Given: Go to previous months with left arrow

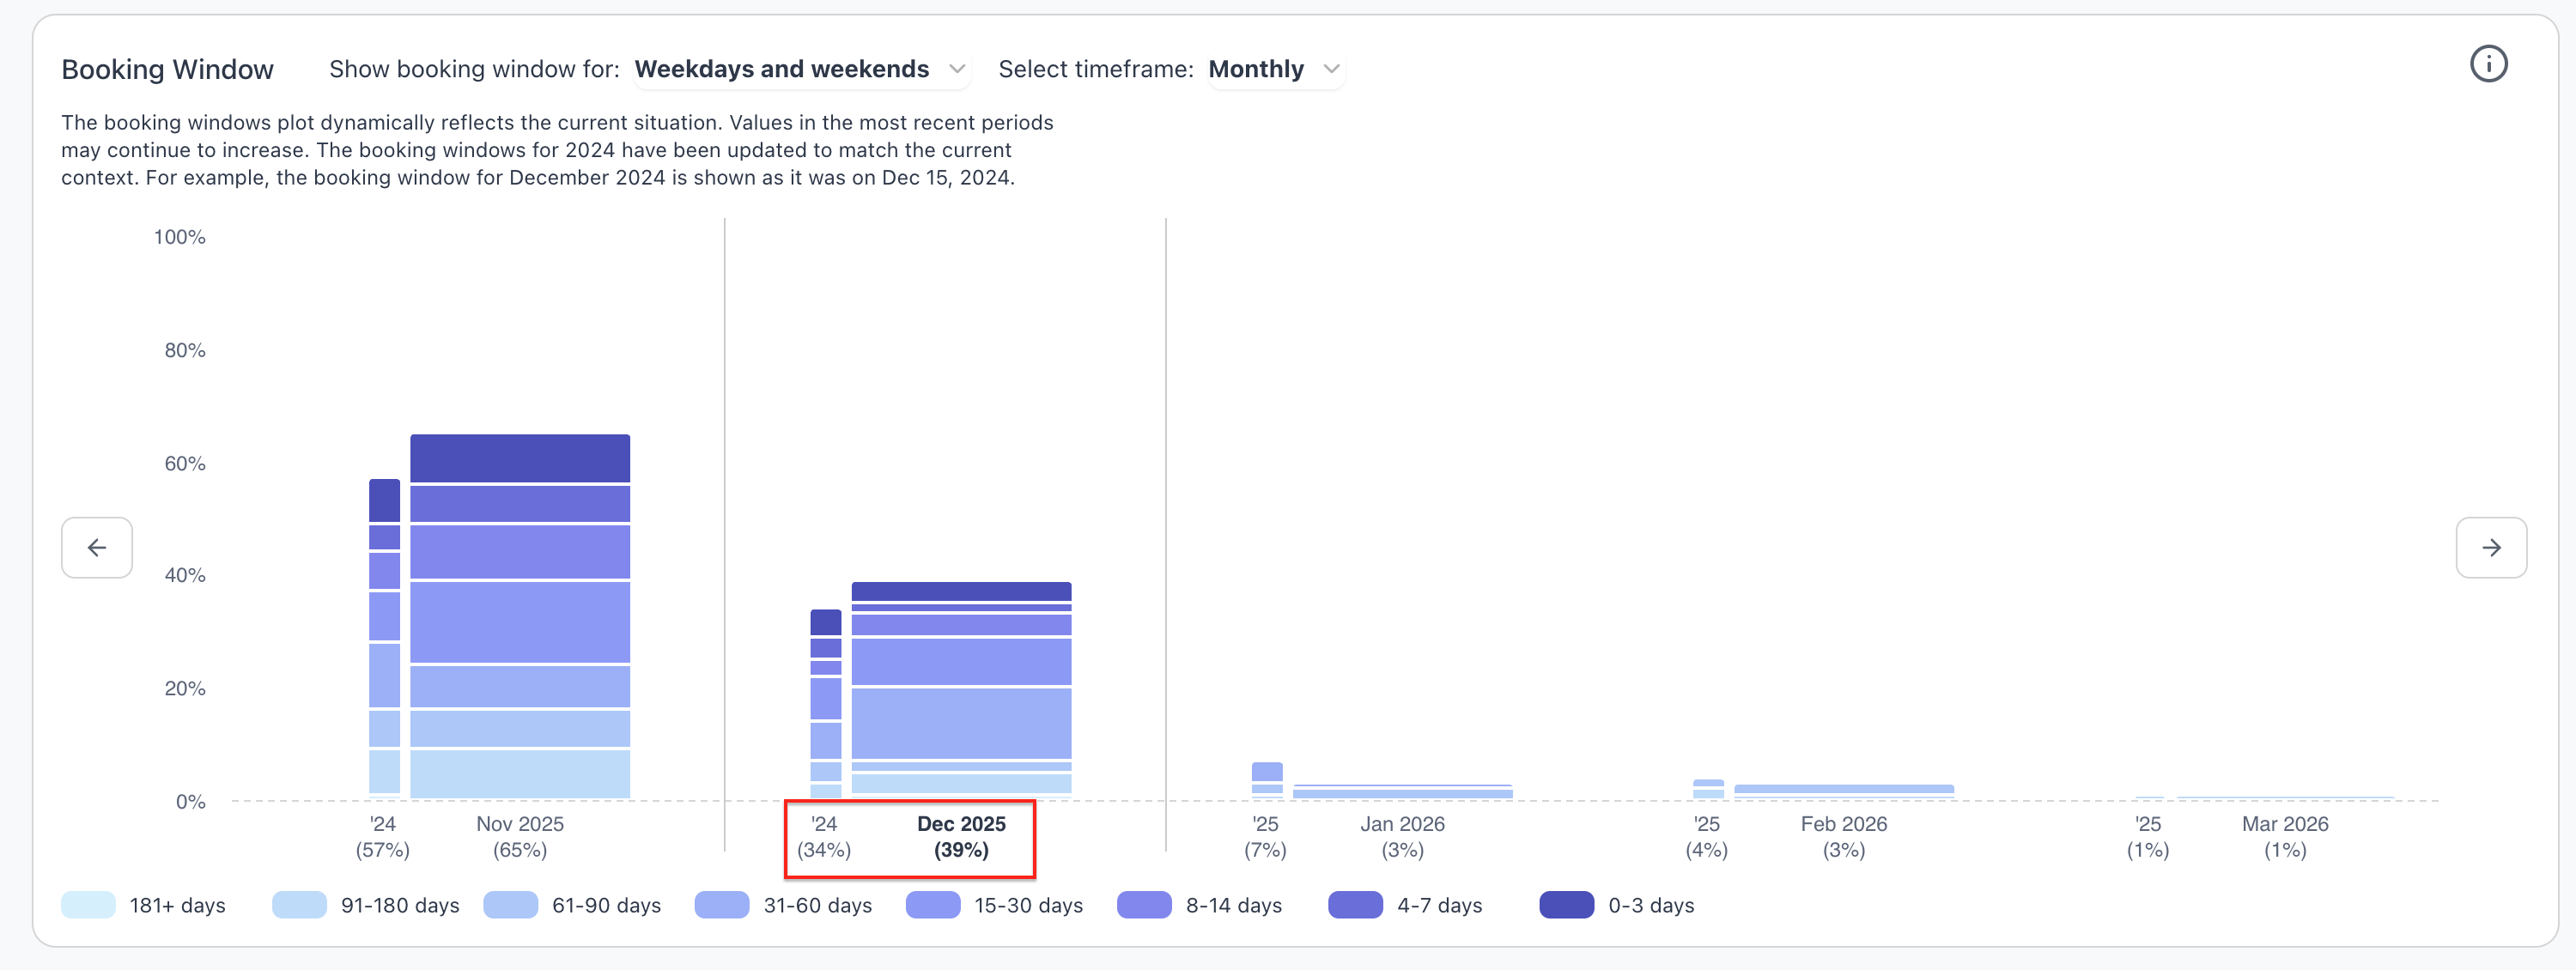Looking at the screenshot, I should [97, 547].
